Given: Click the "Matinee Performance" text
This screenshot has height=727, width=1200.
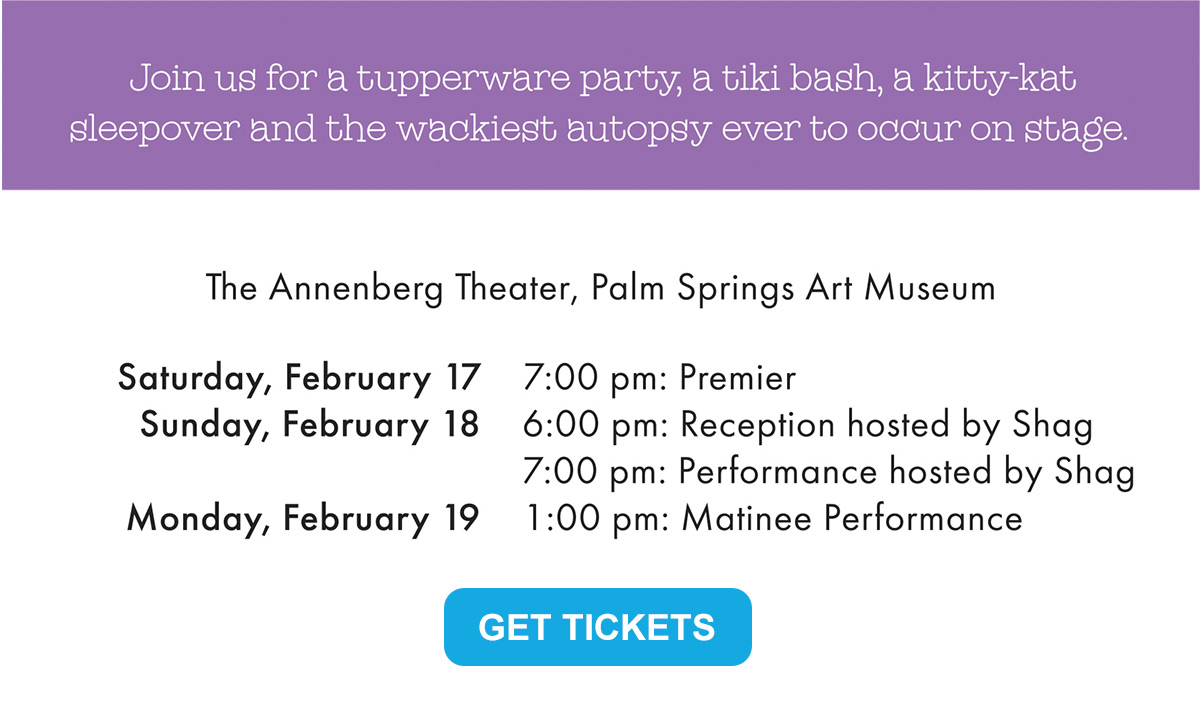Looking at the screenshot, I should 852,519.
